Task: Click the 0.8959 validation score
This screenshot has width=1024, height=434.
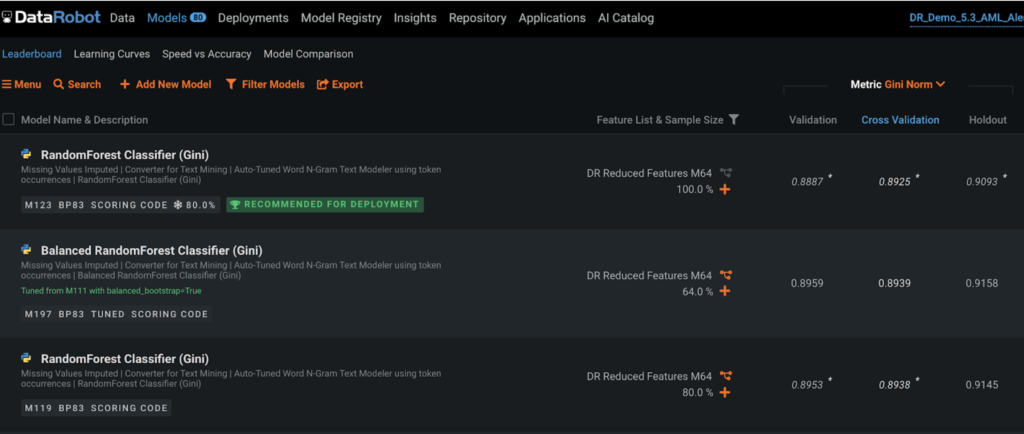Action: coord(807,283)
